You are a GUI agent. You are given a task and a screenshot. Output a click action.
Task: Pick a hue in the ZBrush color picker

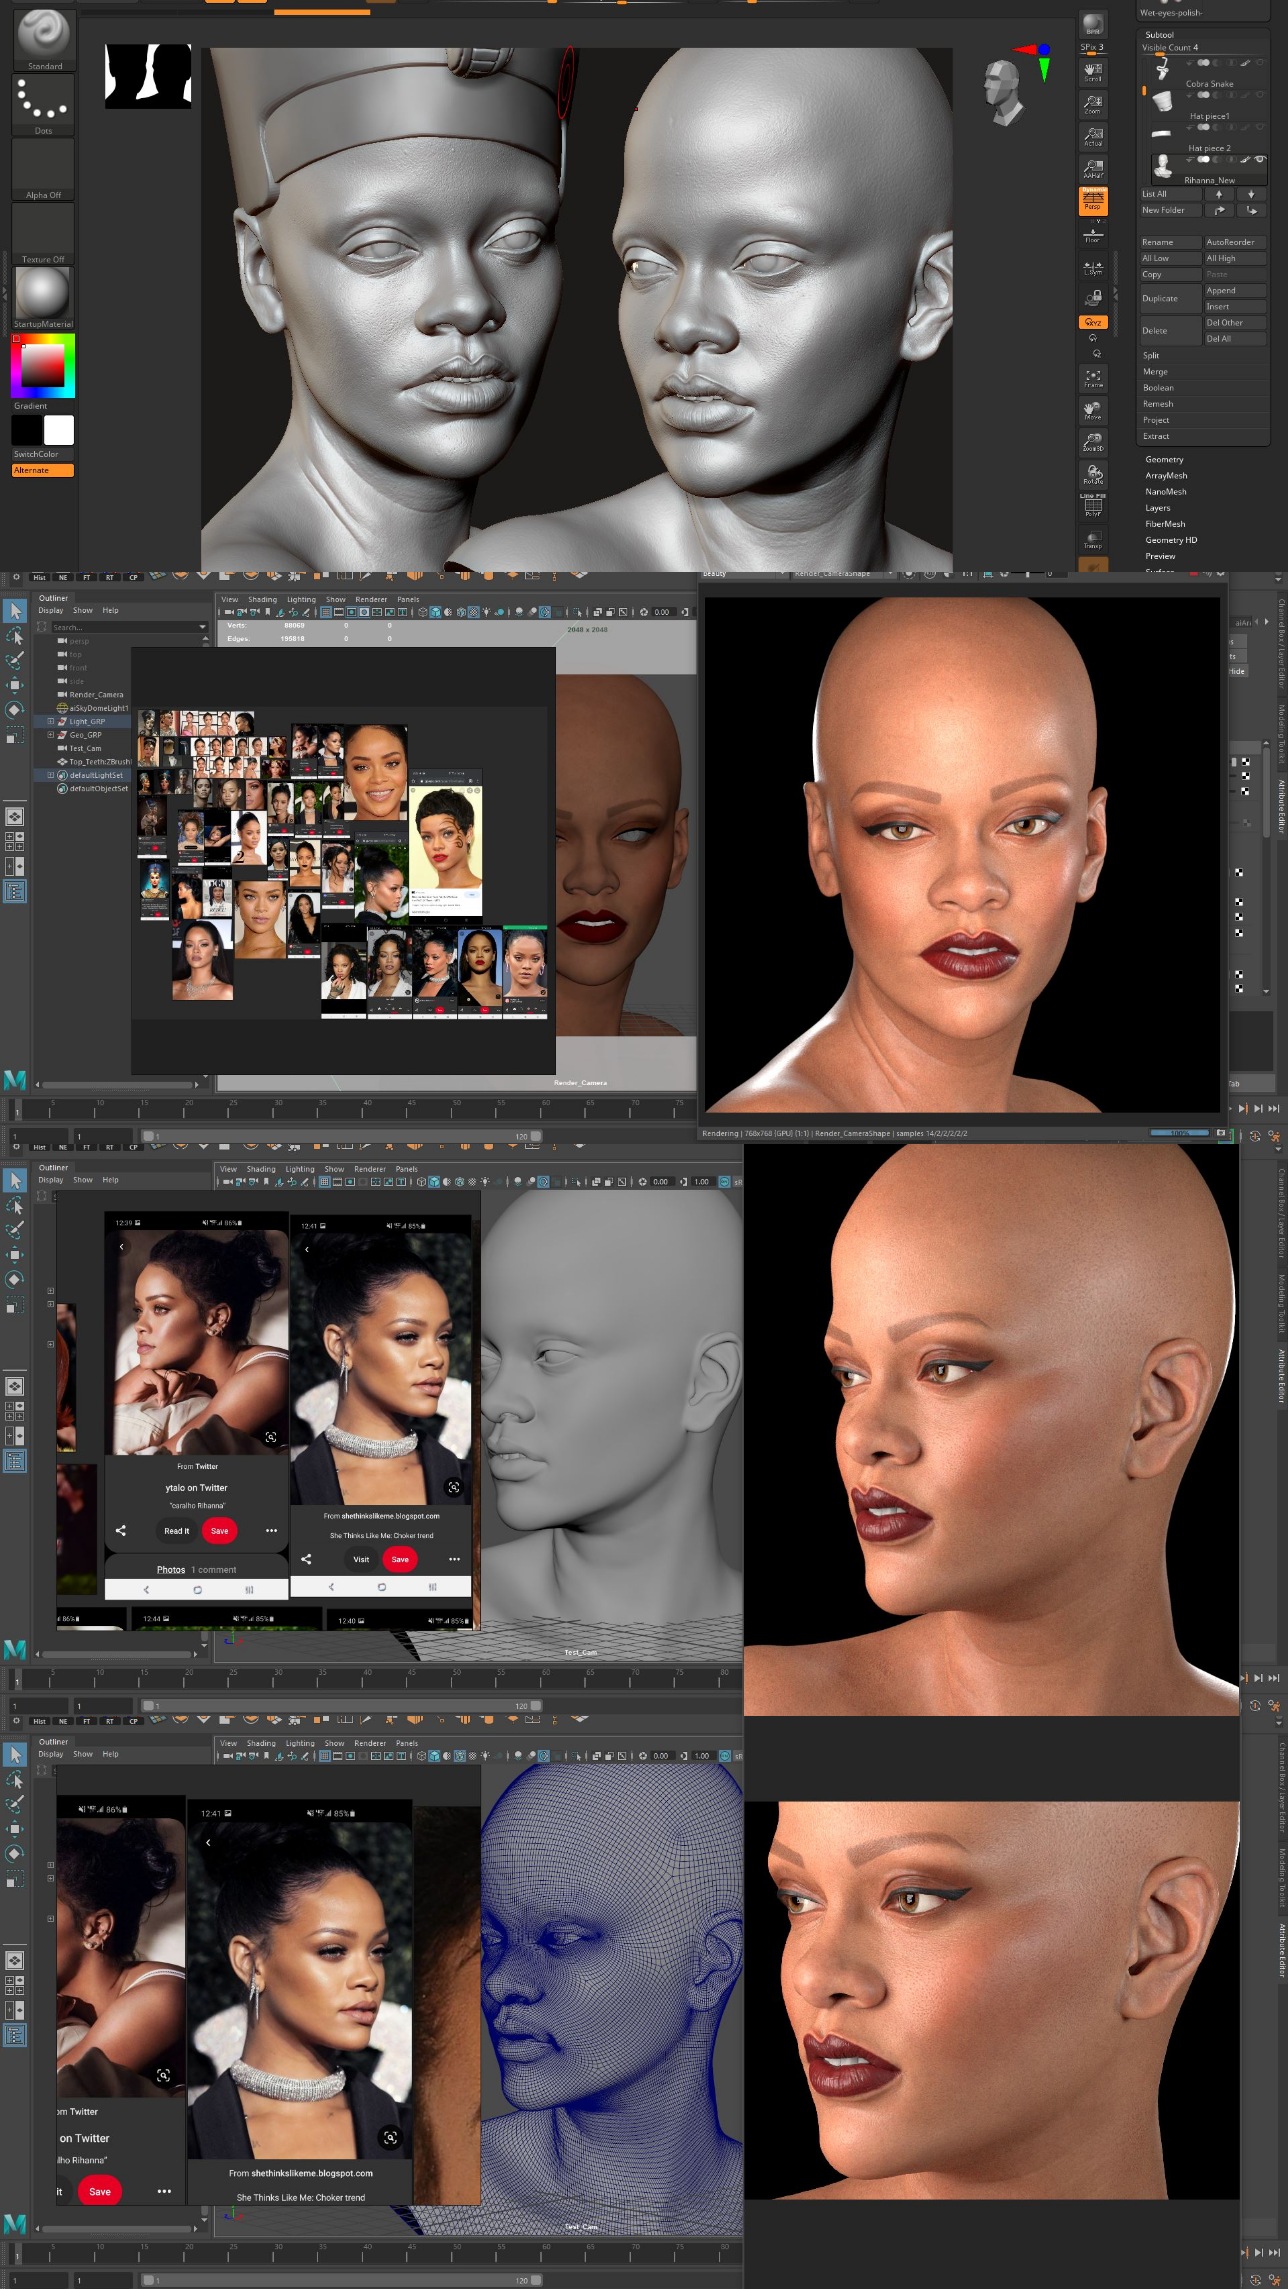[43, 365]
